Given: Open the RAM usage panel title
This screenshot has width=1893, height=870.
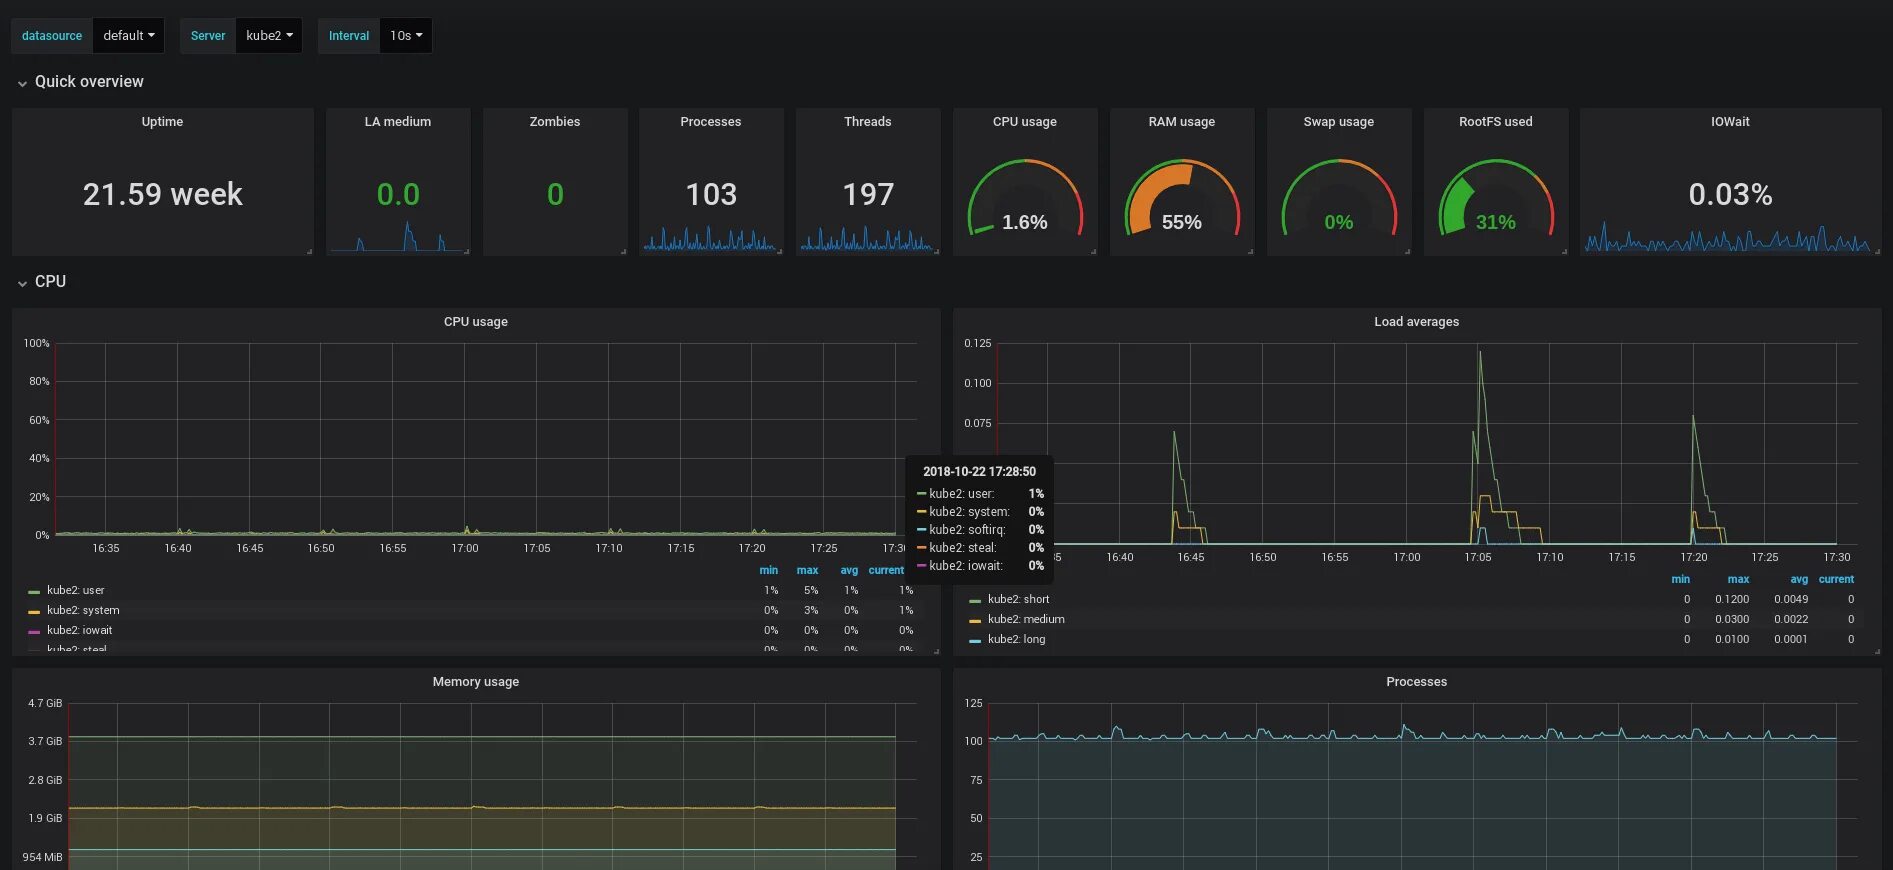Looking at the screenshot, I should pos(1182,122).
